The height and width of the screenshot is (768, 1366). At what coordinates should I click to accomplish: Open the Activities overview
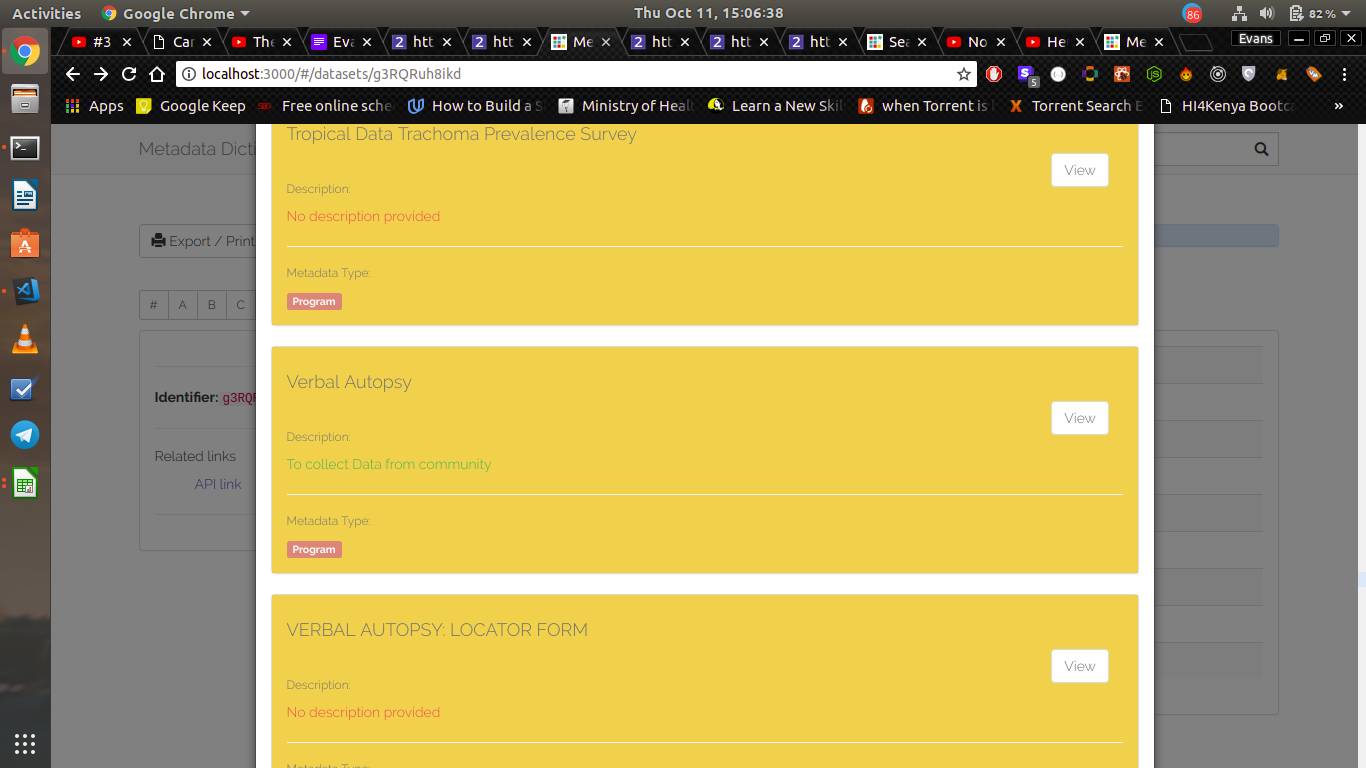pos(46,13)
